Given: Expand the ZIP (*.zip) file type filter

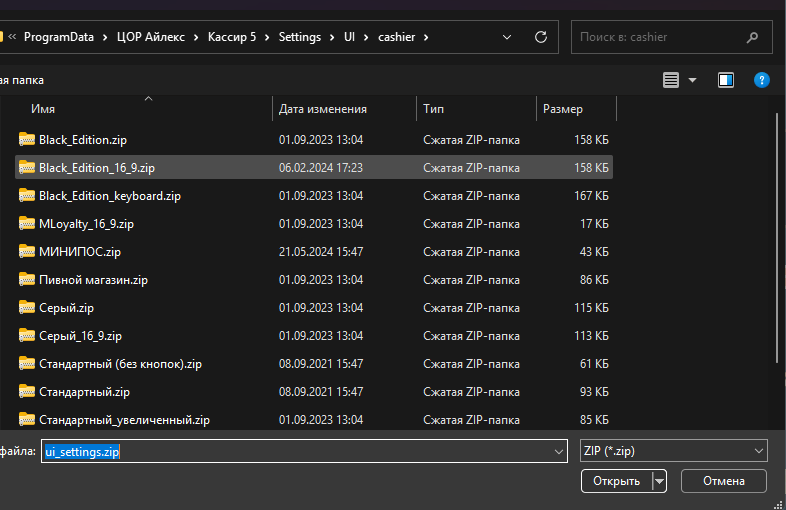Looking at the screenshot, I should pyautogui.click(x=758, y=451).
